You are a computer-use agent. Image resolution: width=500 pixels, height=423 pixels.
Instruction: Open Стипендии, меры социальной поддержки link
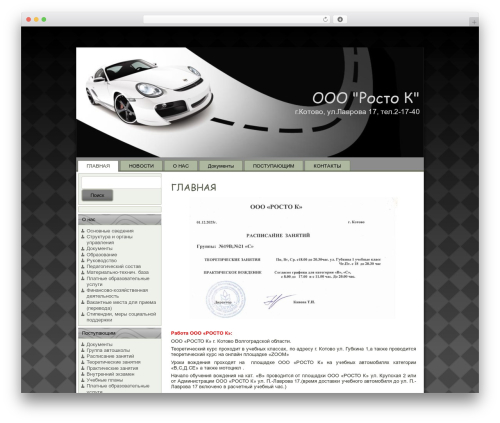(x=121, y=317)
